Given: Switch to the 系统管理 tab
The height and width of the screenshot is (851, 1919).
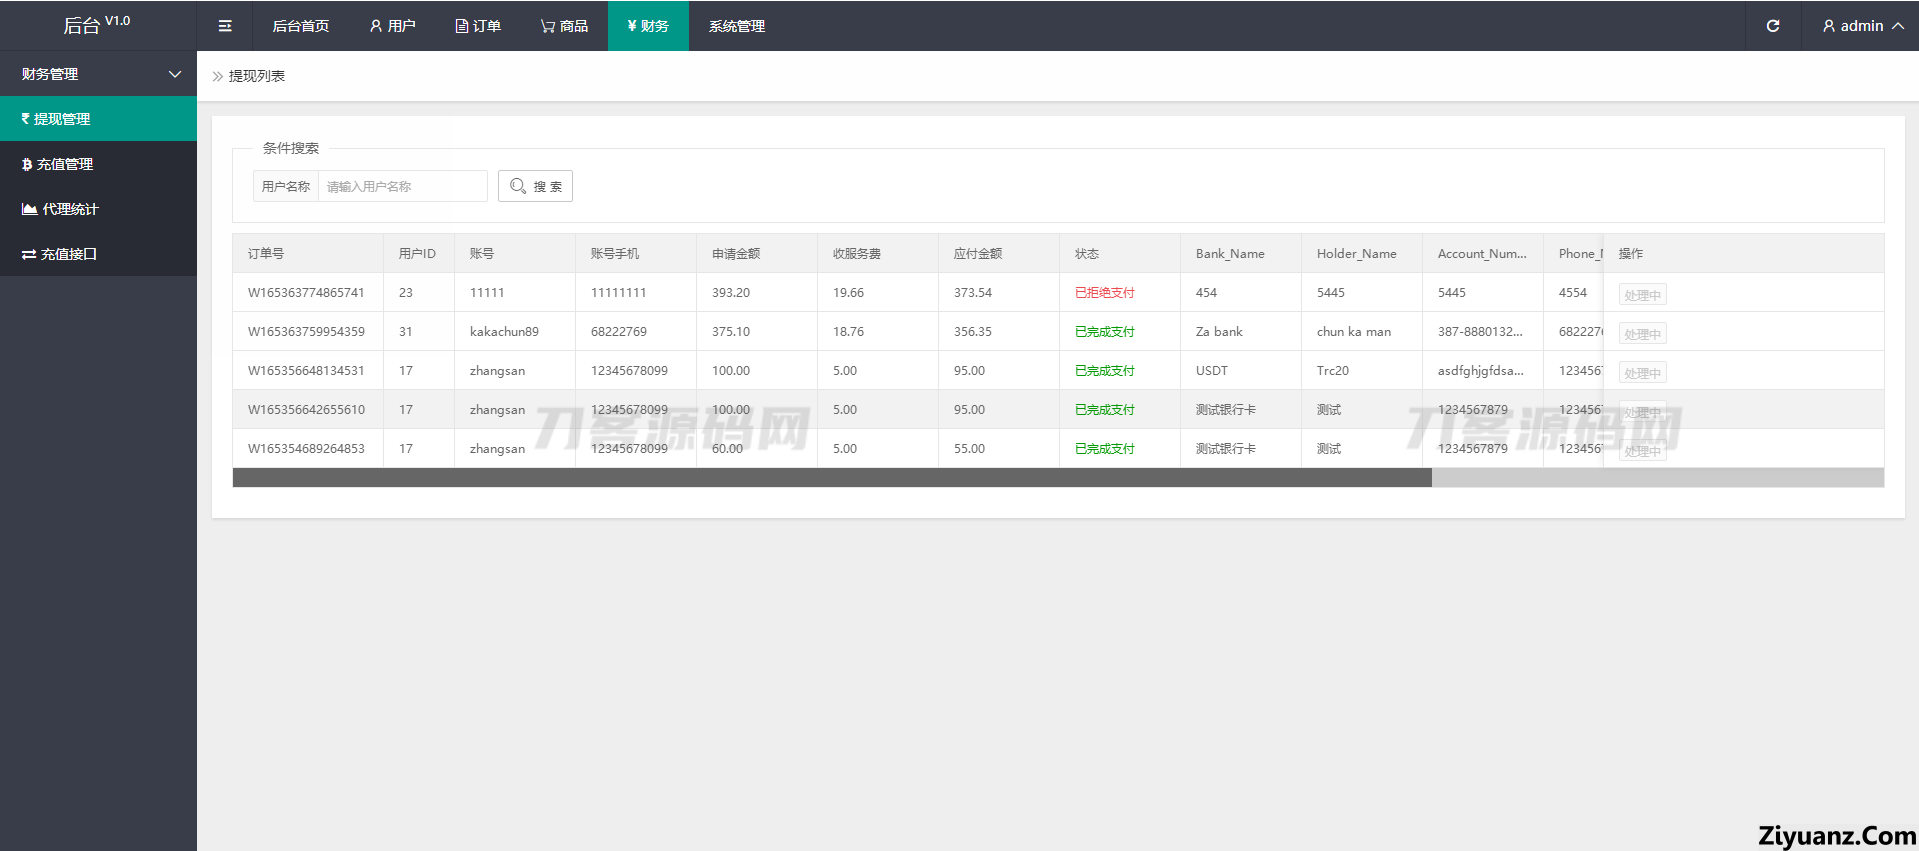Looking at the screenshot, I should pyautogui.click(x=736, y=26).
